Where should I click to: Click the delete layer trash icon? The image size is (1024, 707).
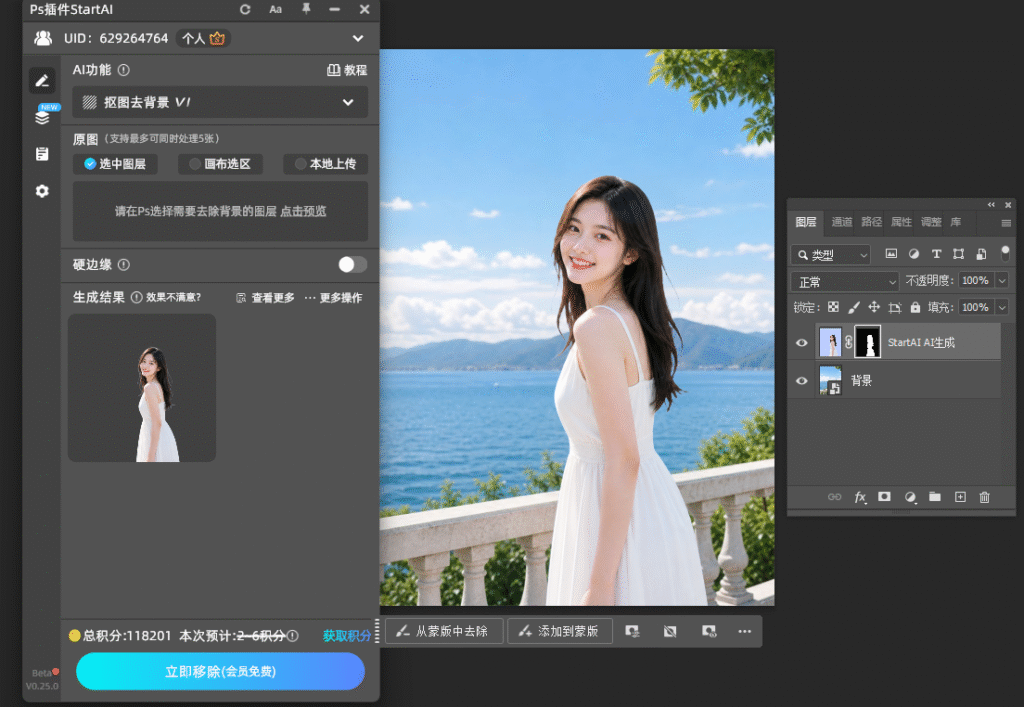[x=984, y=497]
